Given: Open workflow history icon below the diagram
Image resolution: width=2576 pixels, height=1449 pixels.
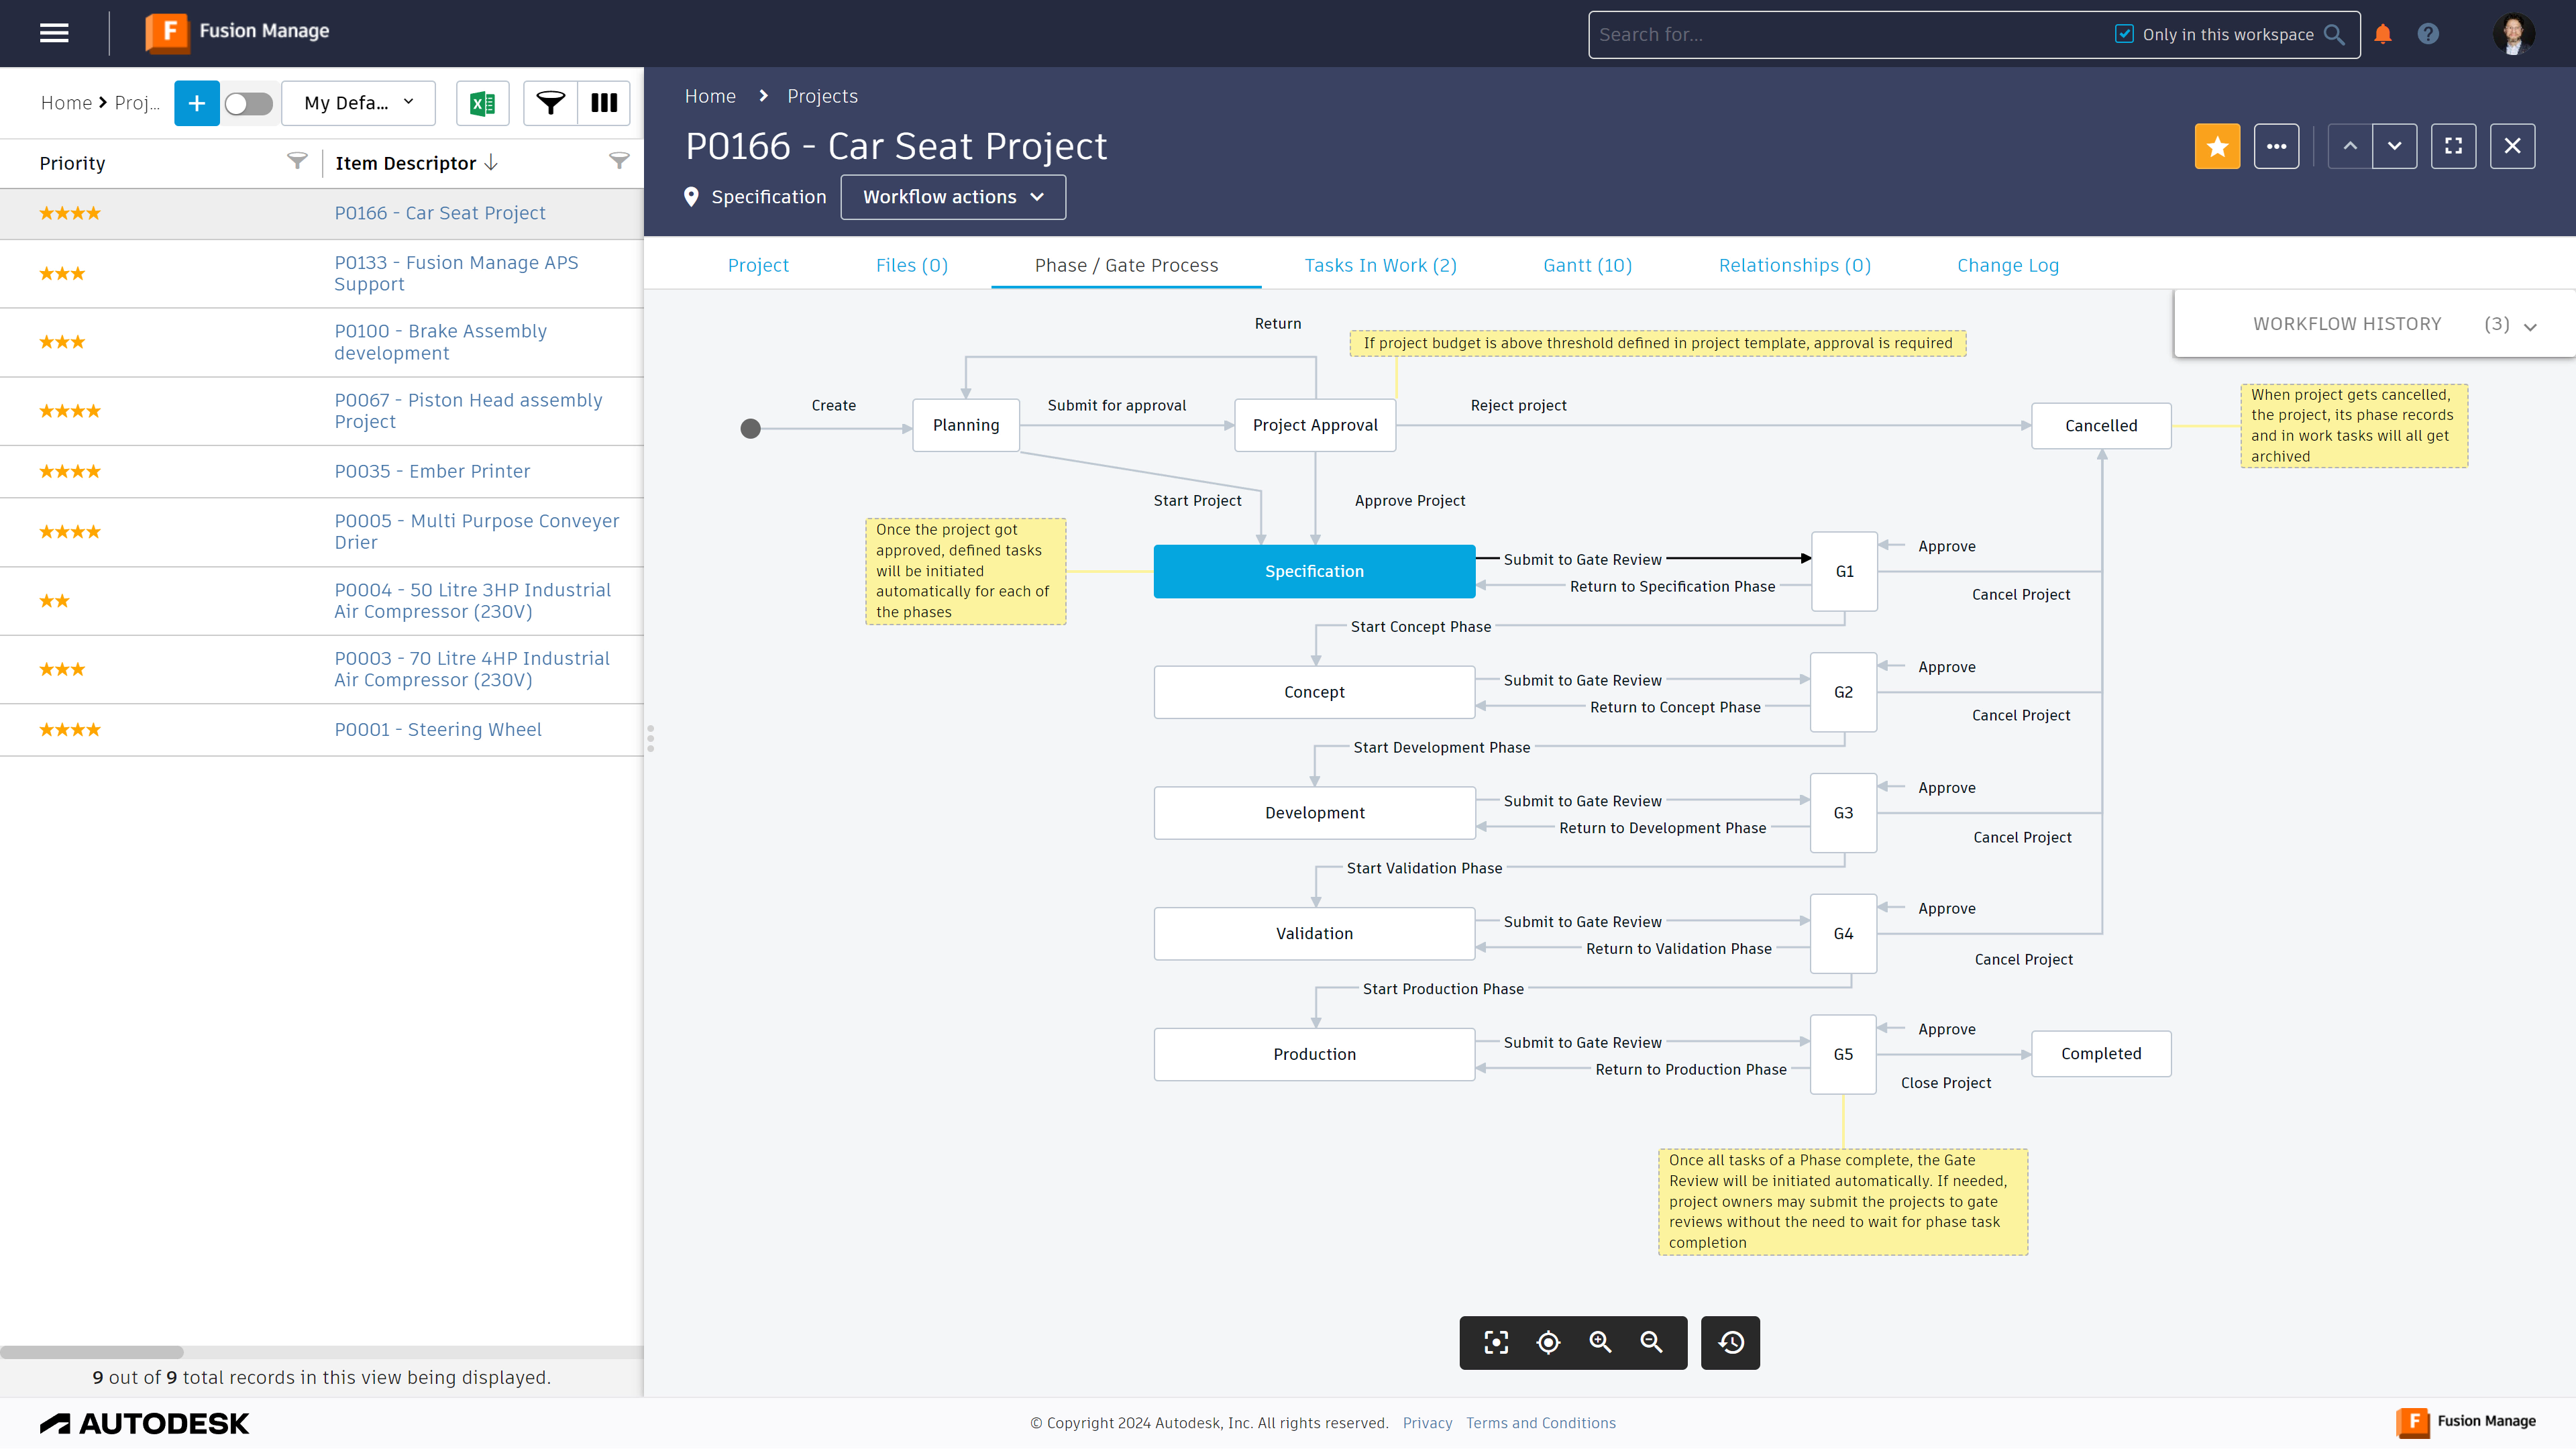Looking at the screenshot, I should [1730, 1343].
